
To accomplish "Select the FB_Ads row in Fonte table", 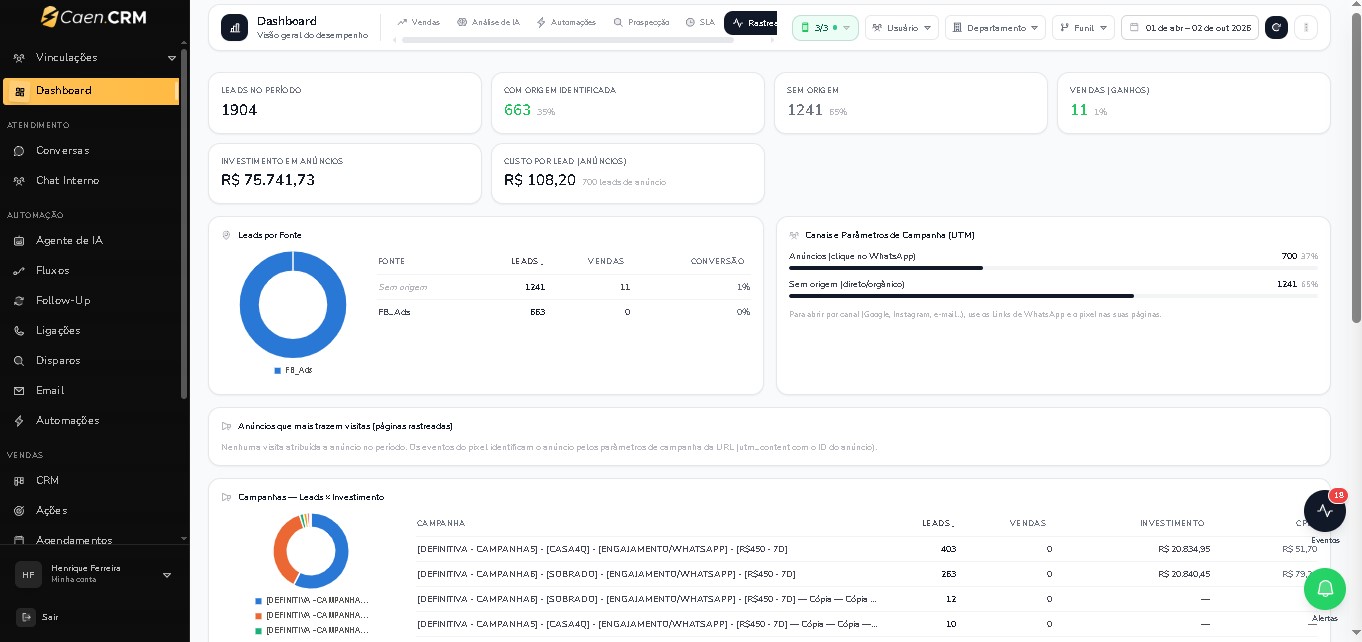I will click(x=564, y=312).
